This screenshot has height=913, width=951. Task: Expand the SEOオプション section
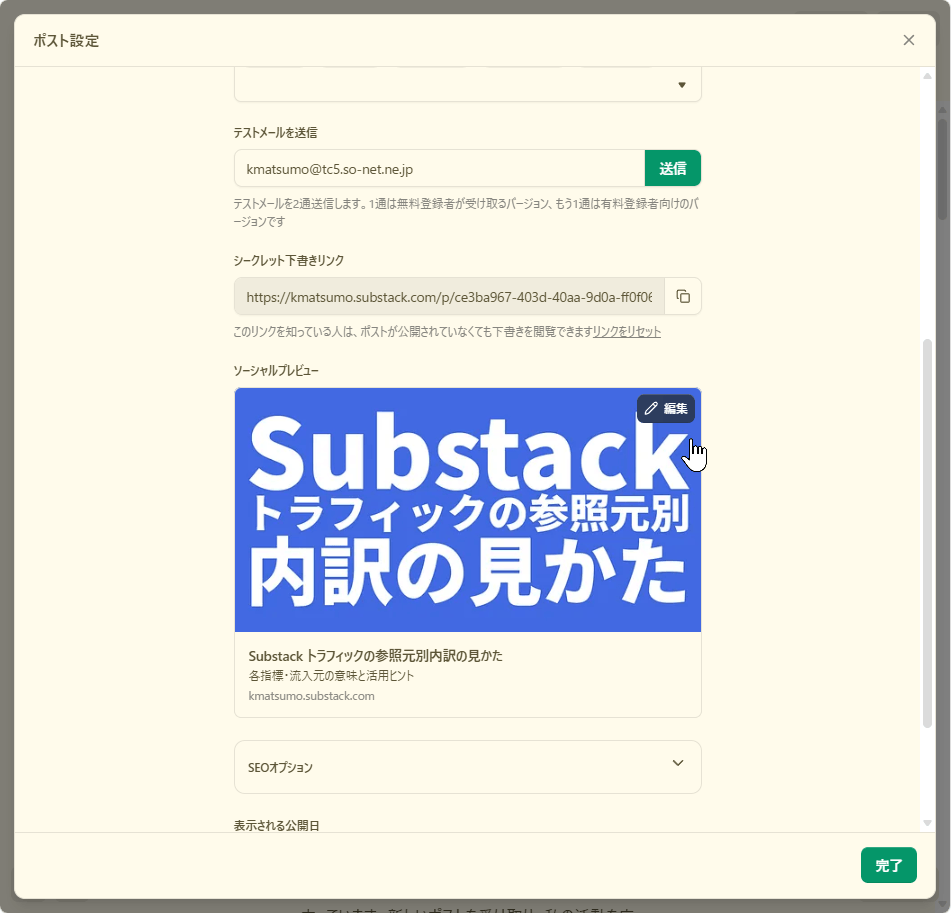[468, 767]
